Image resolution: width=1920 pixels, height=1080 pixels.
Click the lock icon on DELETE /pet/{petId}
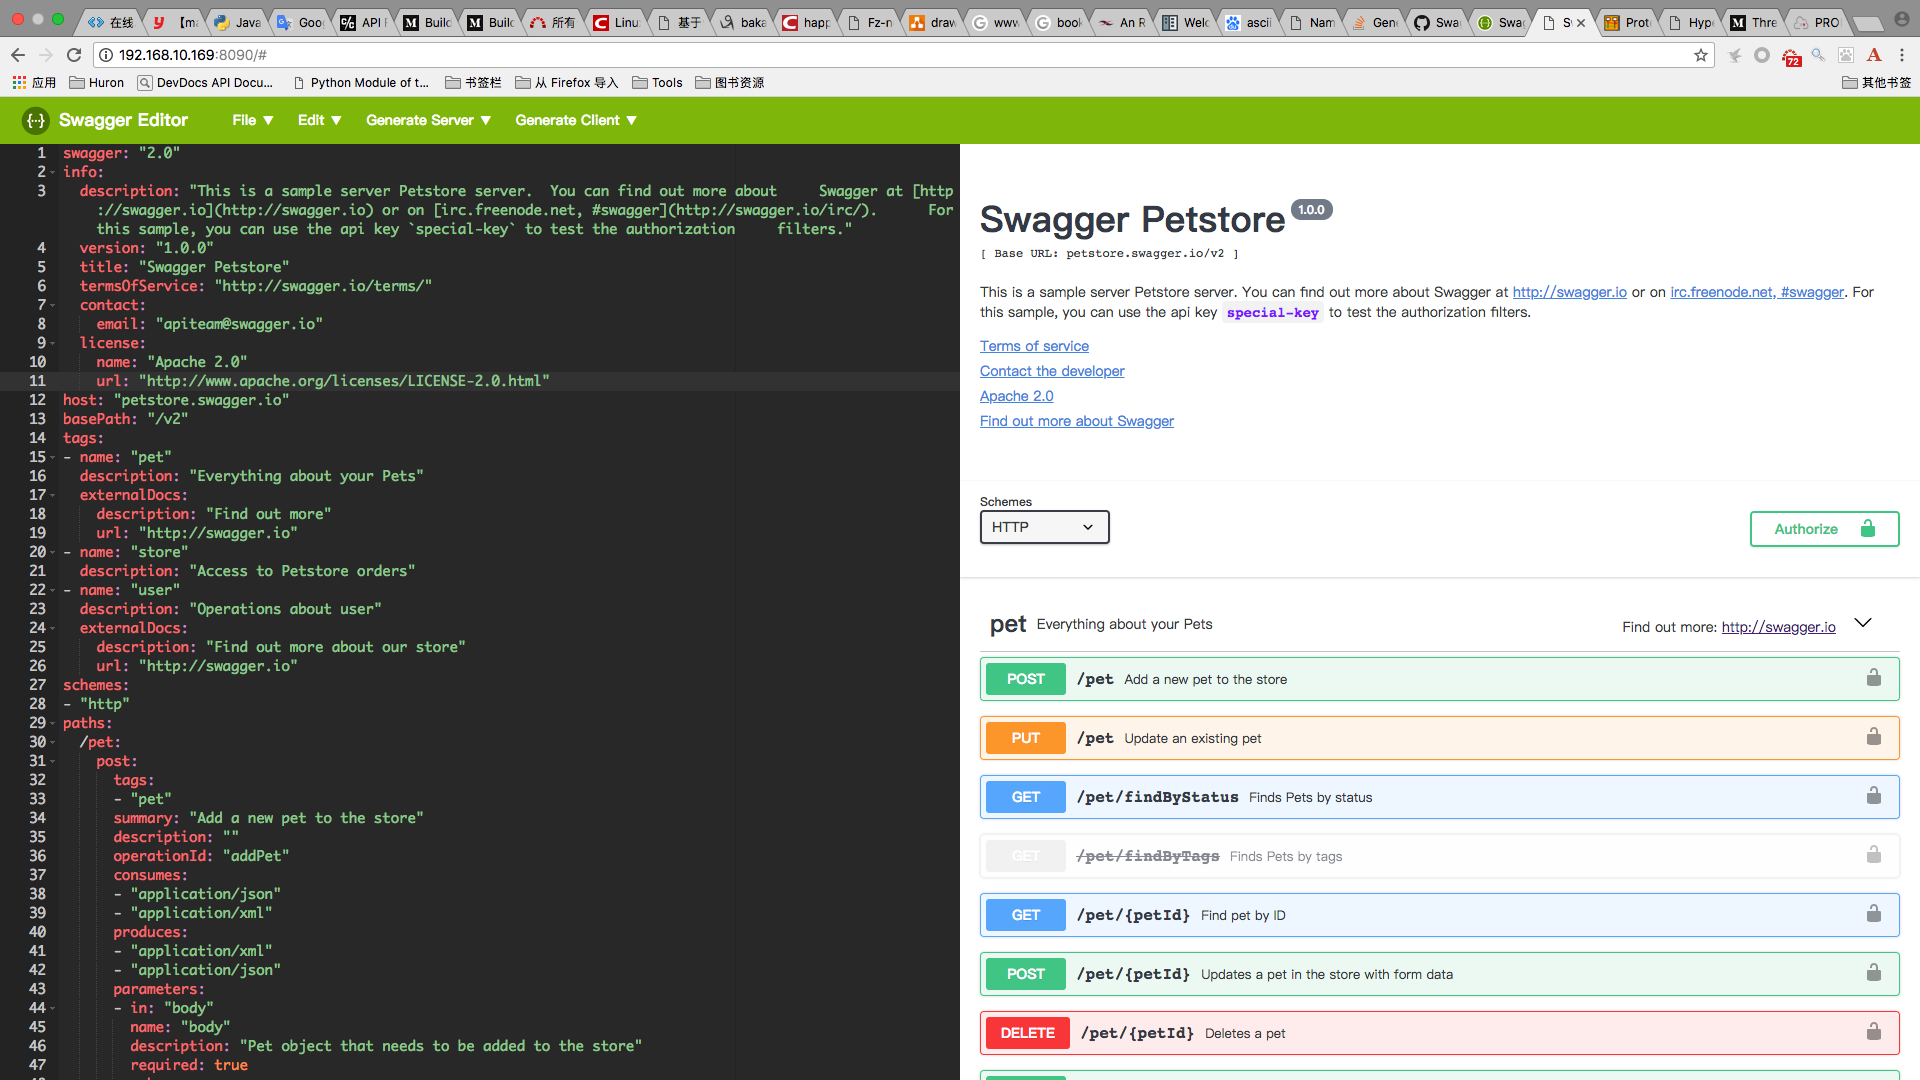tap(1874, 1031)
